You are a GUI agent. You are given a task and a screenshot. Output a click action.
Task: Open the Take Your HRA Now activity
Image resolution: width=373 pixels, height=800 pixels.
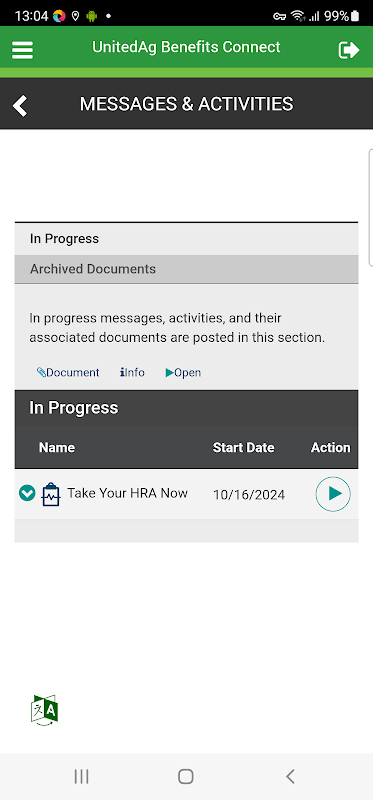click(x=128, y=493)
